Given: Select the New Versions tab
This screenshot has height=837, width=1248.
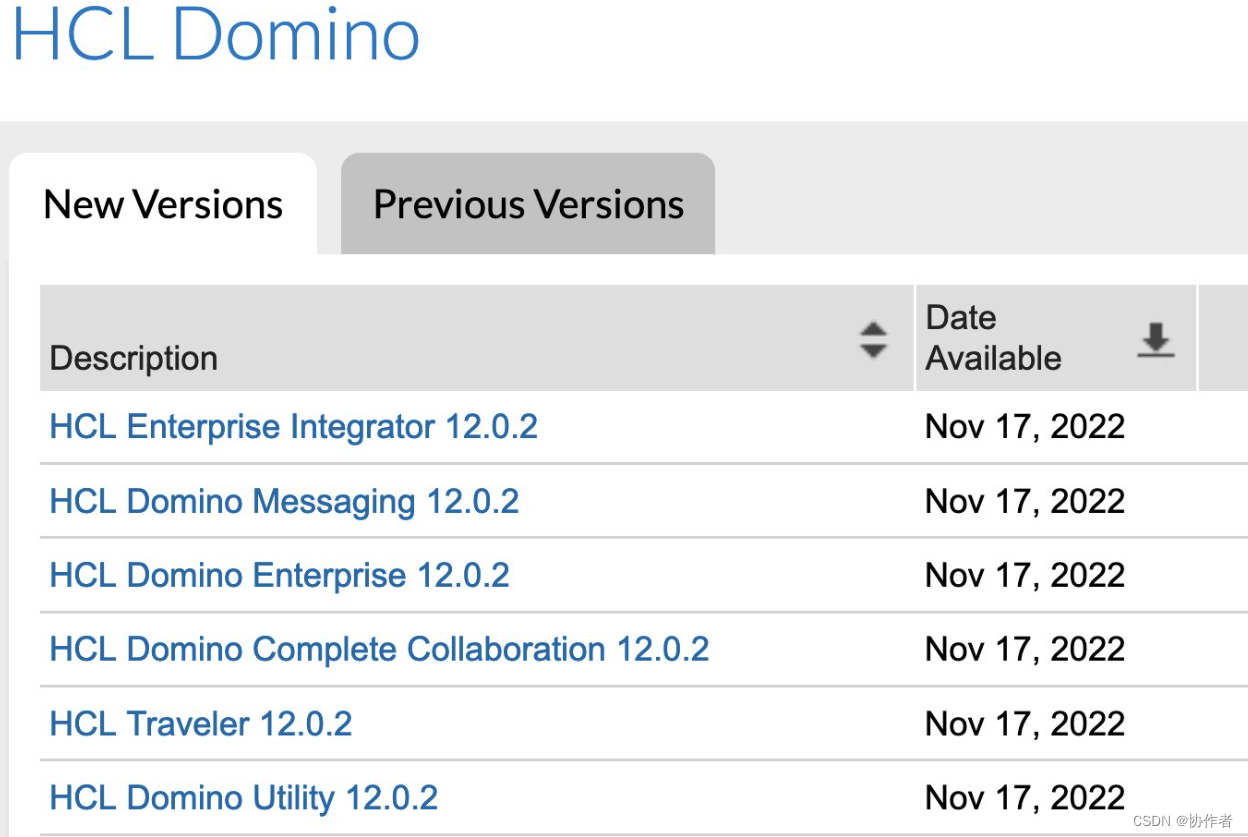Looking at the screenshot, I should point(163,204).
